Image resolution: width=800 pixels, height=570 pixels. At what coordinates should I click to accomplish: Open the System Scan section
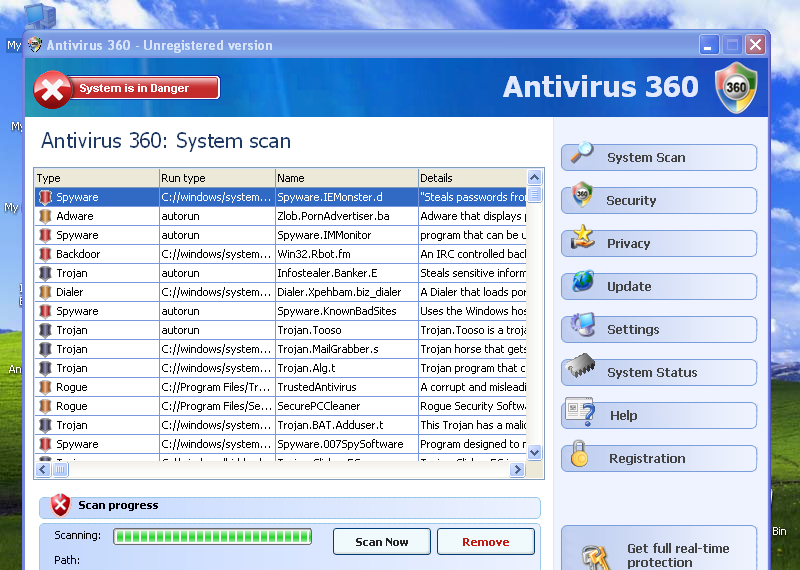click(659, 157)
